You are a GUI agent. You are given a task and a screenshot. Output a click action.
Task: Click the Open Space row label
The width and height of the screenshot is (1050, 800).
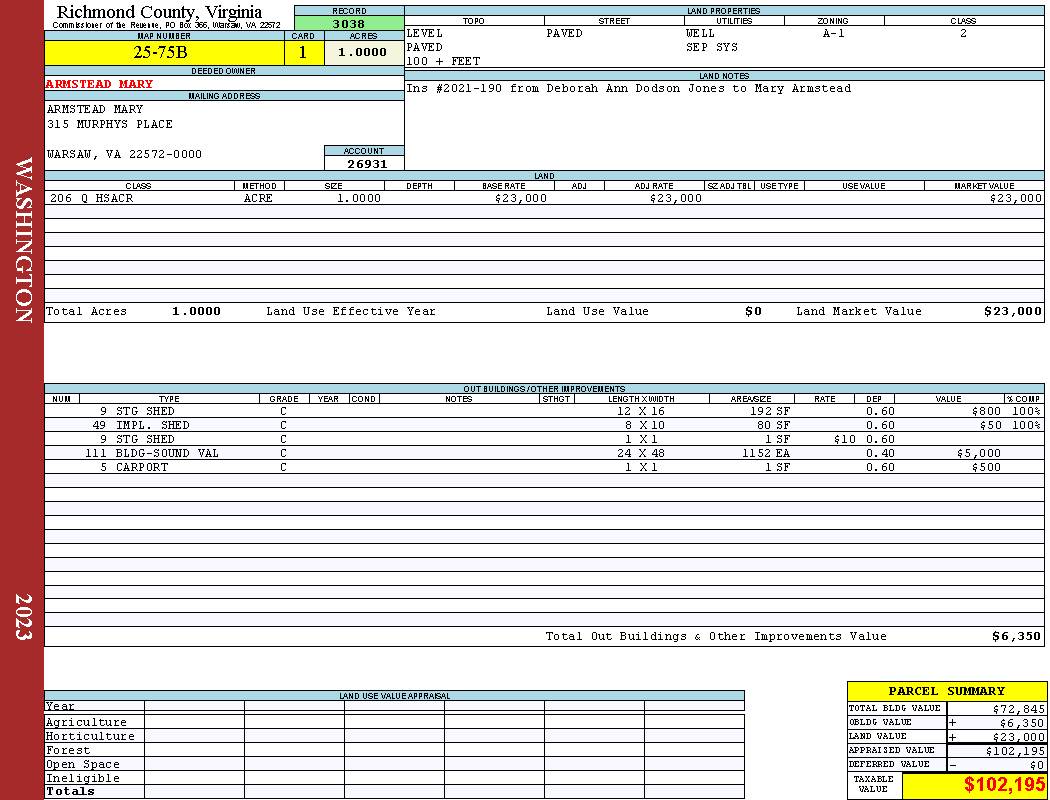point(82,765)
